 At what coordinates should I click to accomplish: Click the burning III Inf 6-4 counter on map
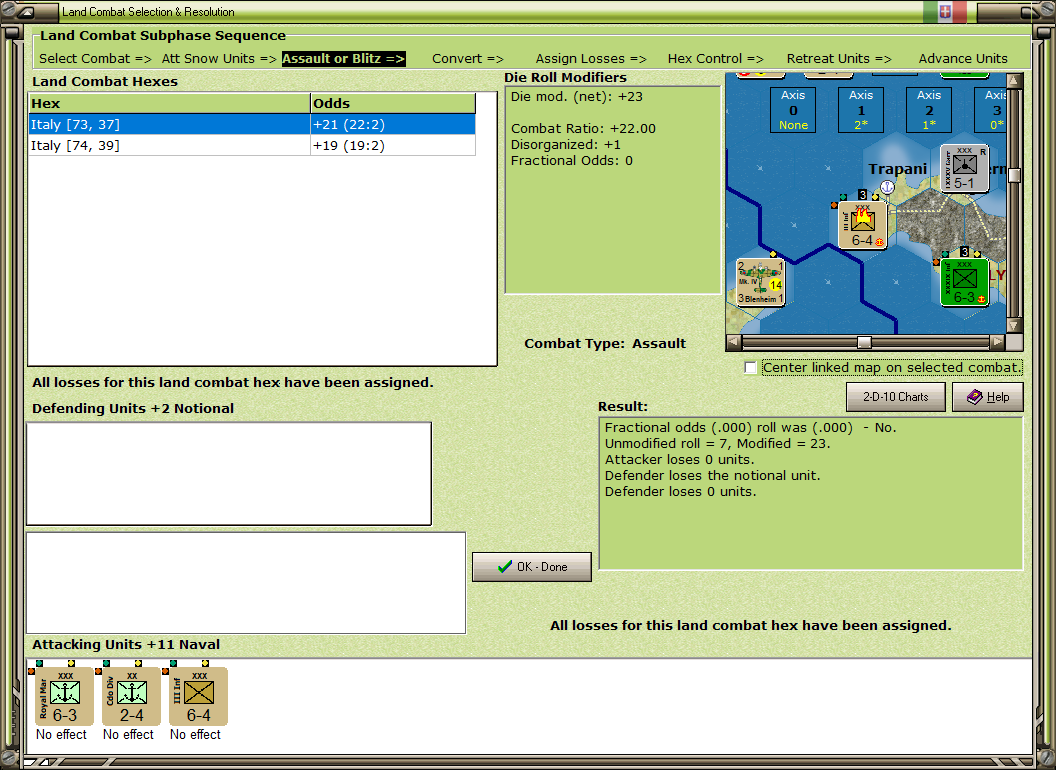click(x=863, y=225)
